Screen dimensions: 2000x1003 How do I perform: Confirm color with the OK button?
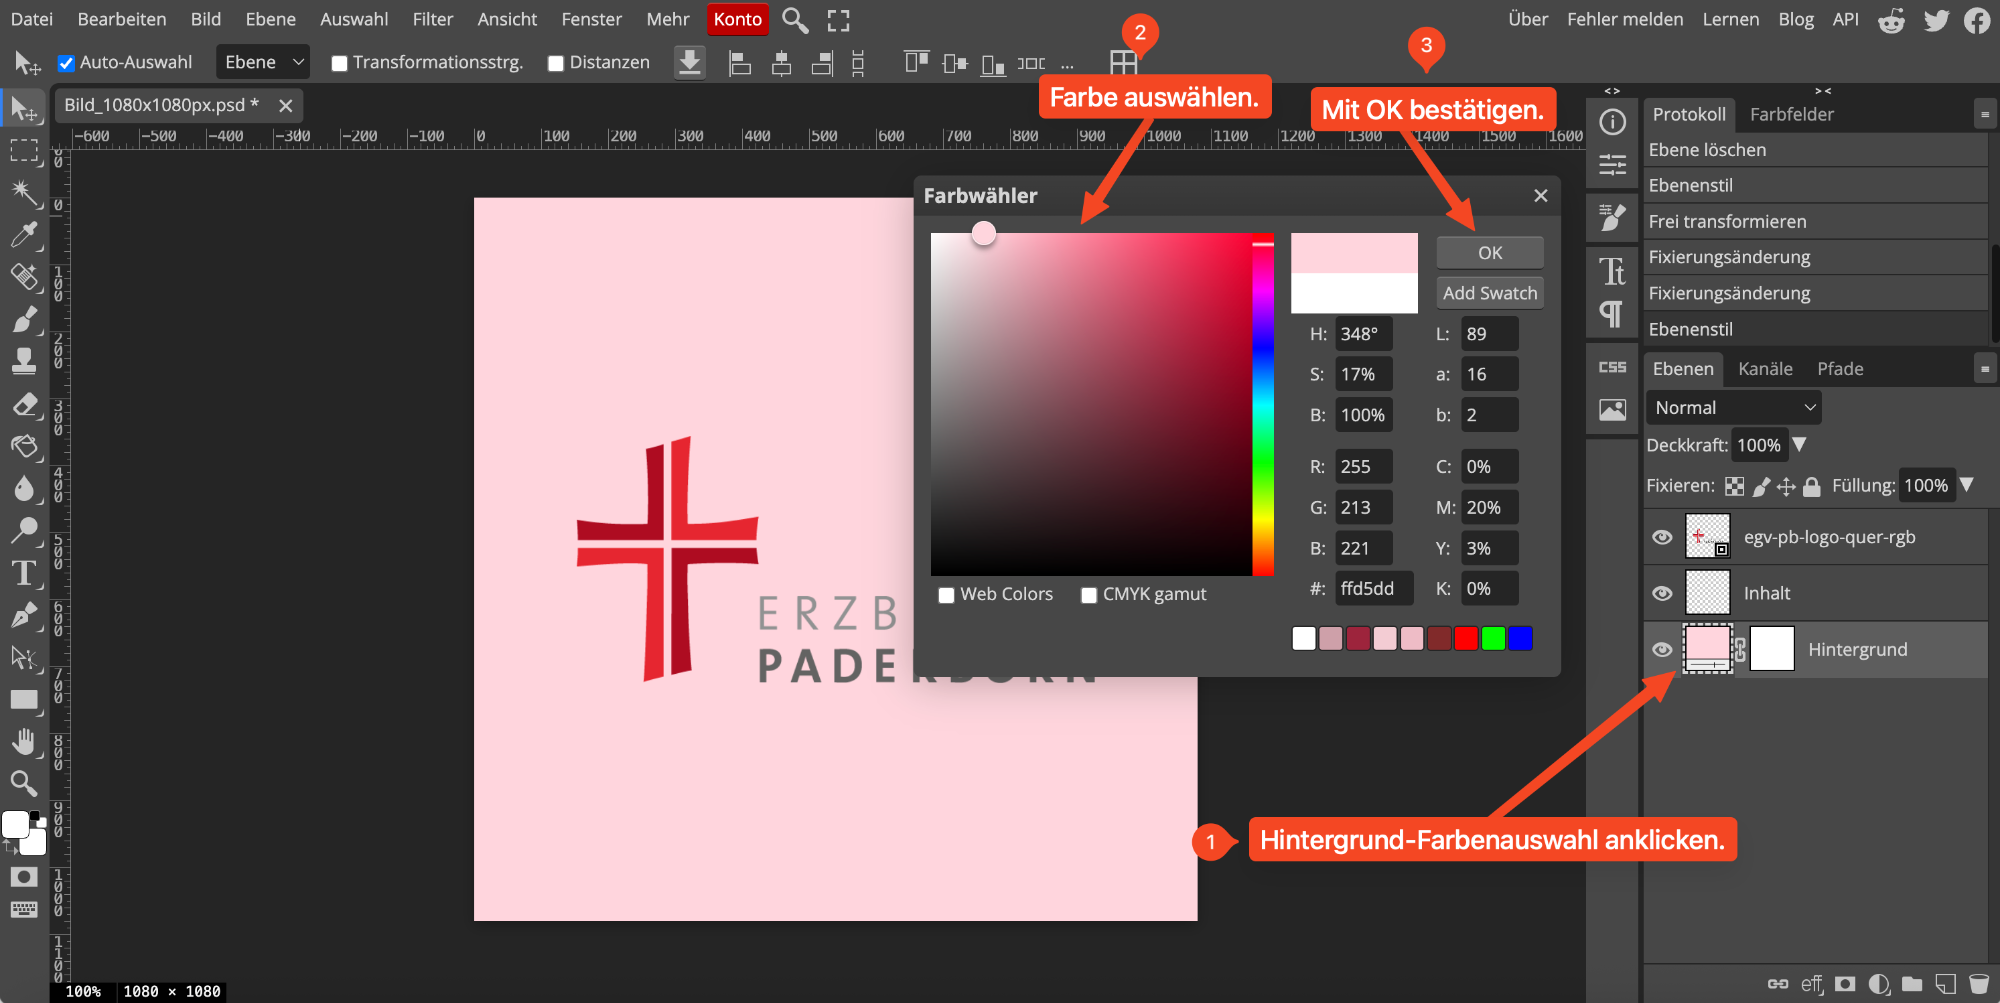1489,253
